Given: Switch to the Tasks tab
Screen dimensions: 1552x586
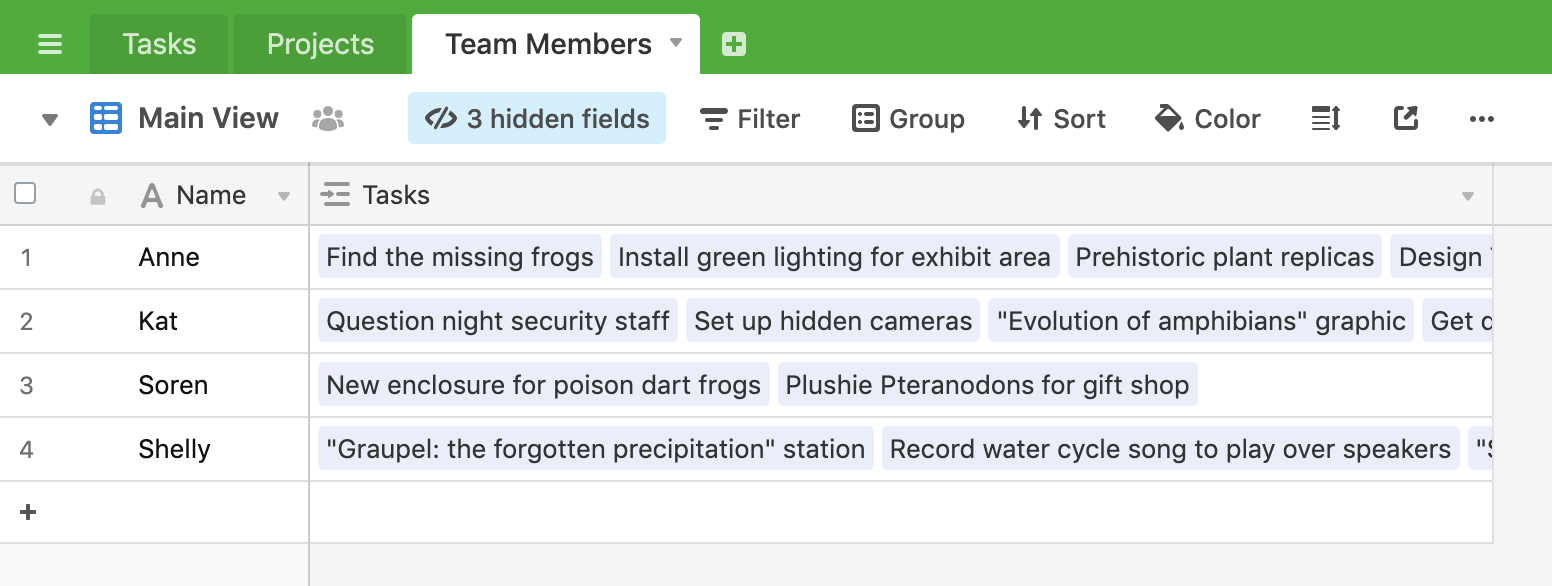Looking at the screenshot, I should [x=159, y=44].
